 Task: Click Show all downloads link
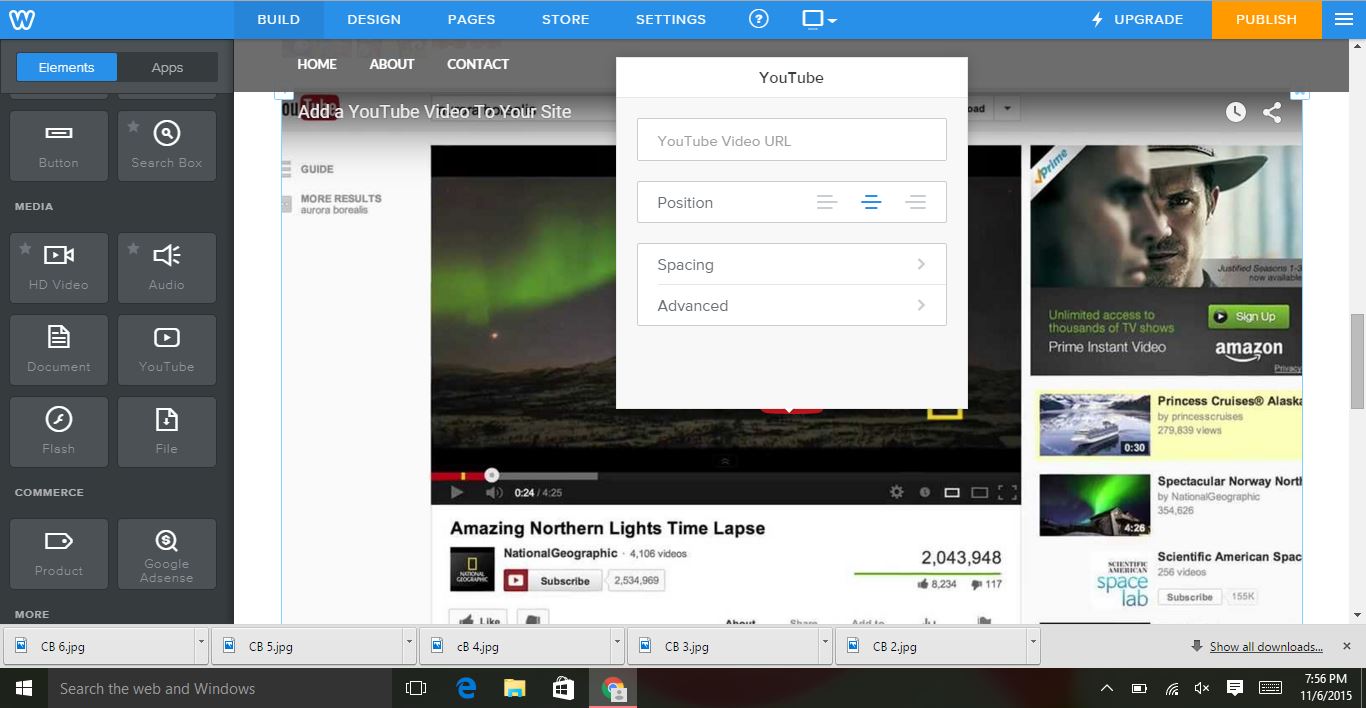point(1266,646)
